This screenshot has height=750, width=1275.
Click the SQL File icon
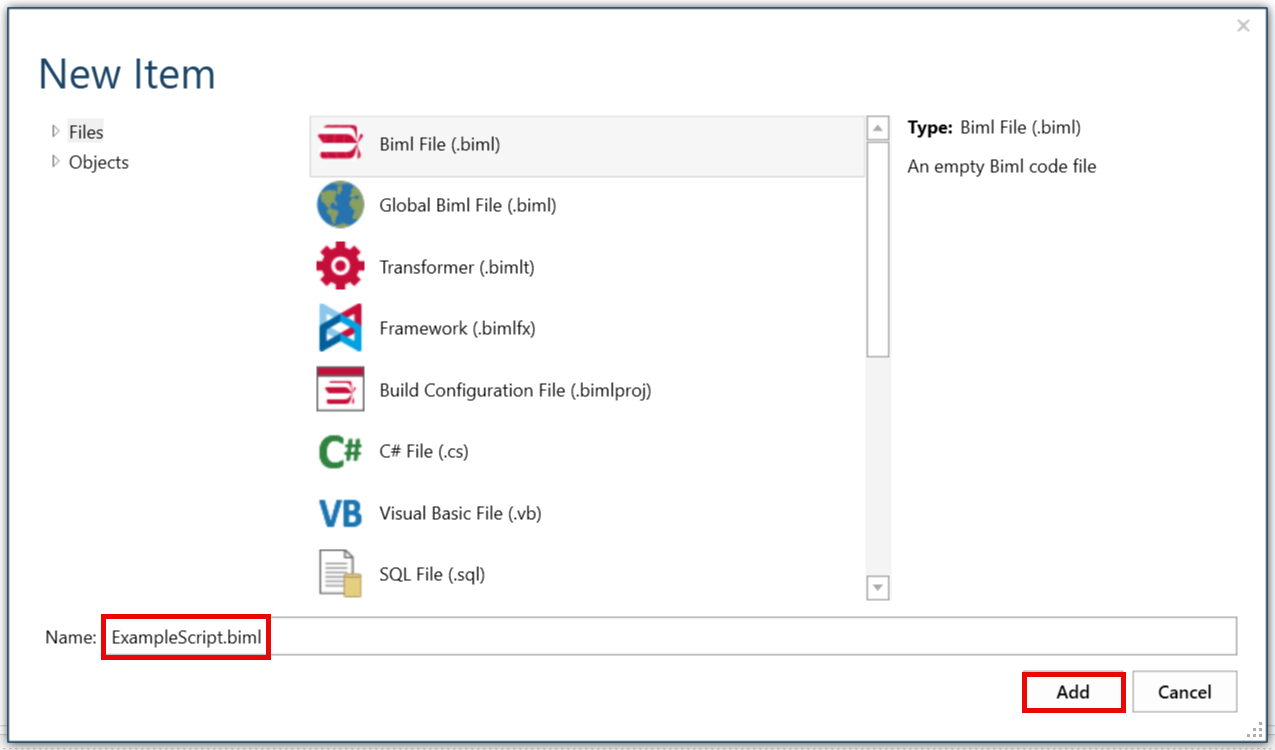click(340, 574)
